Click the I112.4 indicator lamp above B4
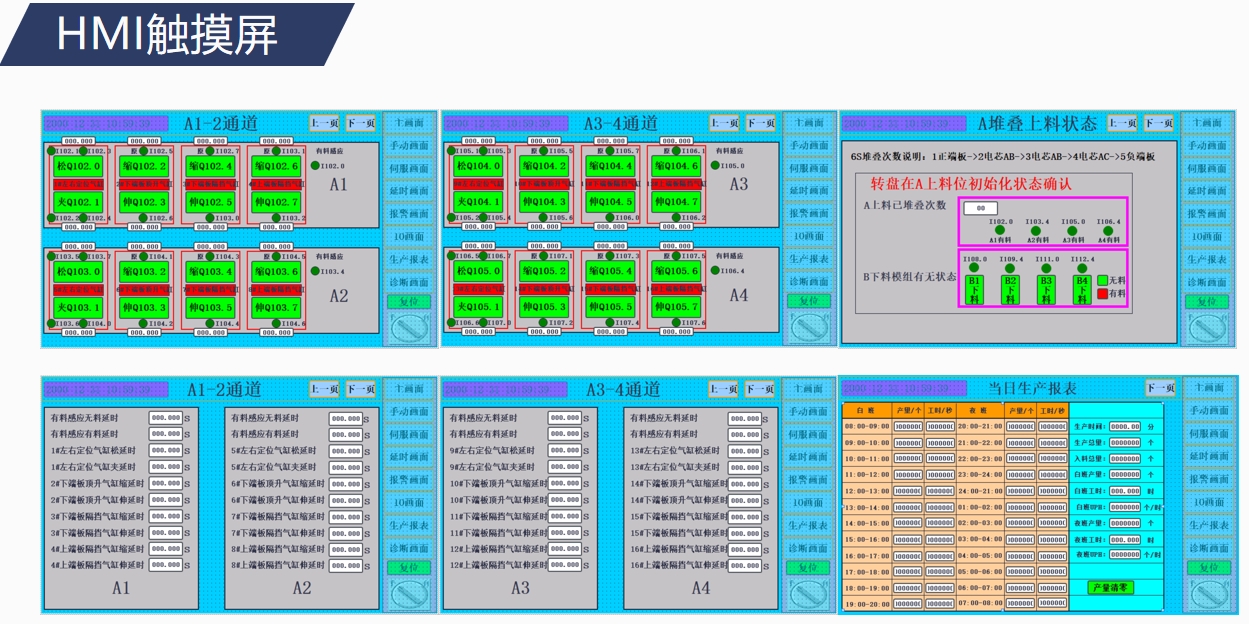Screen dimensions: 1249x624 1081,269
